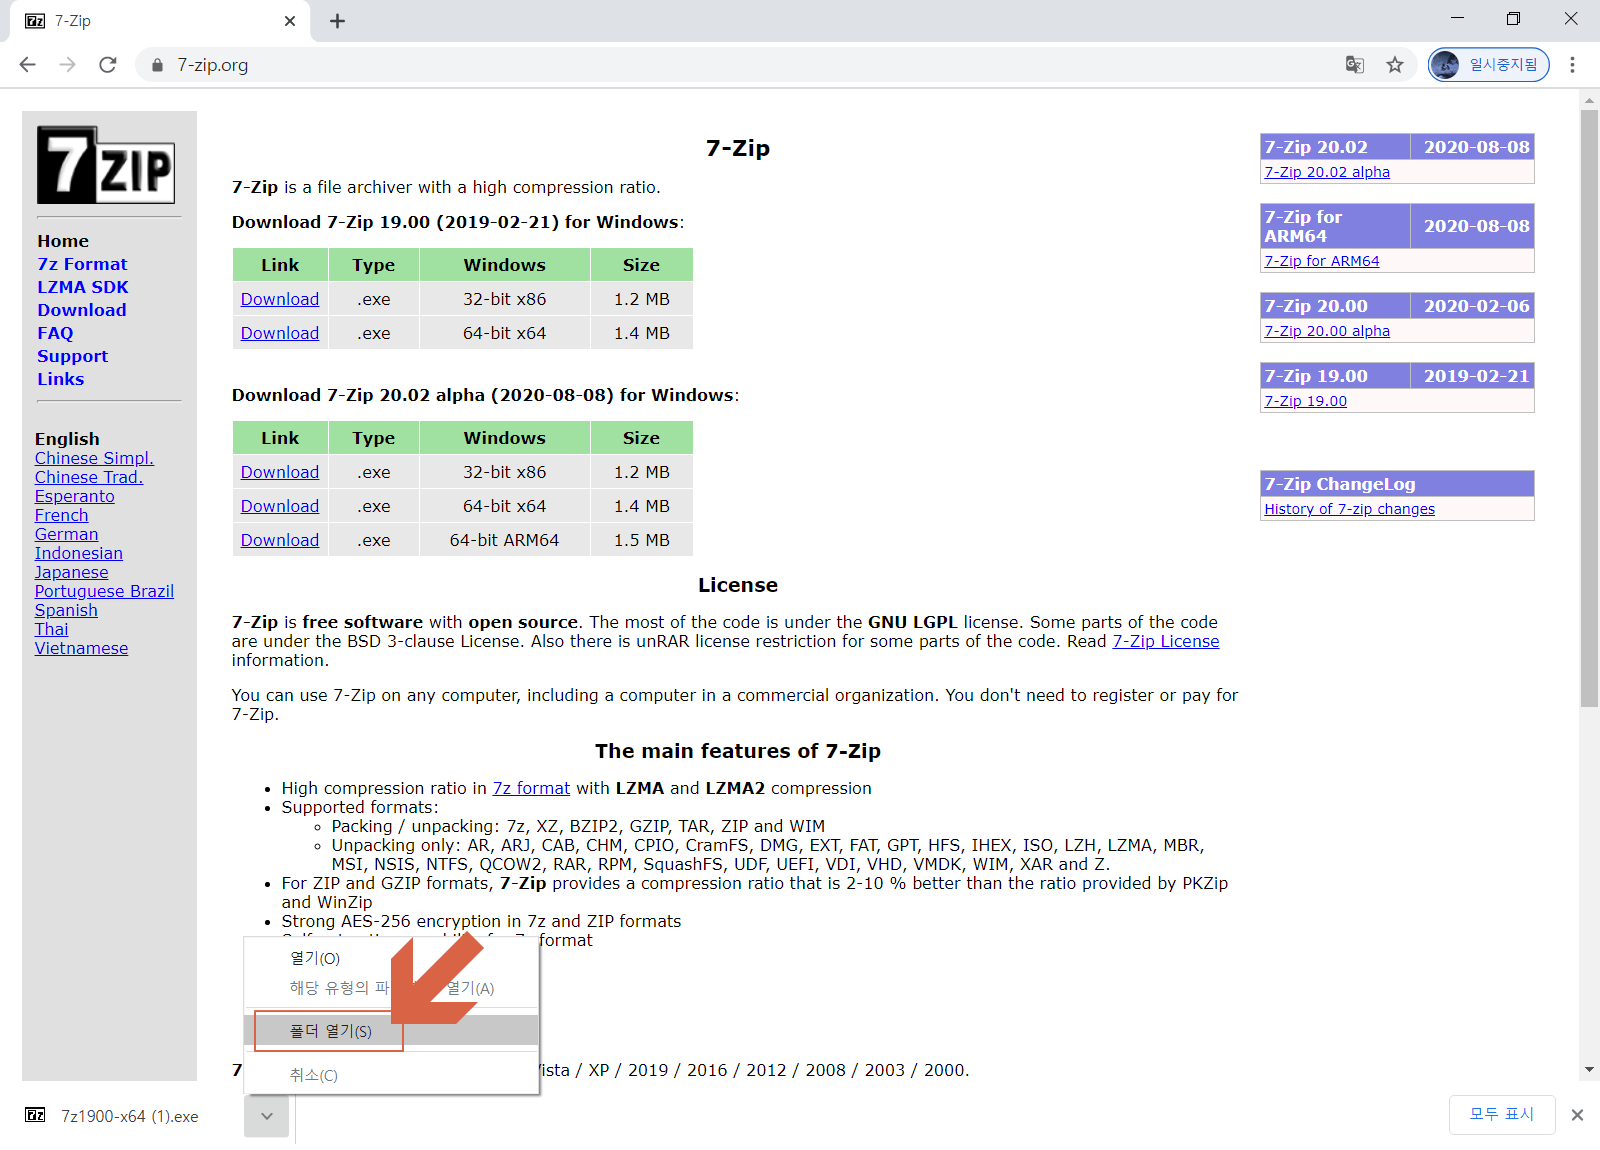The height and width of the screenshot is (1150, 1600).
Task: Open the Download sidebar page link
Action: 82,310
